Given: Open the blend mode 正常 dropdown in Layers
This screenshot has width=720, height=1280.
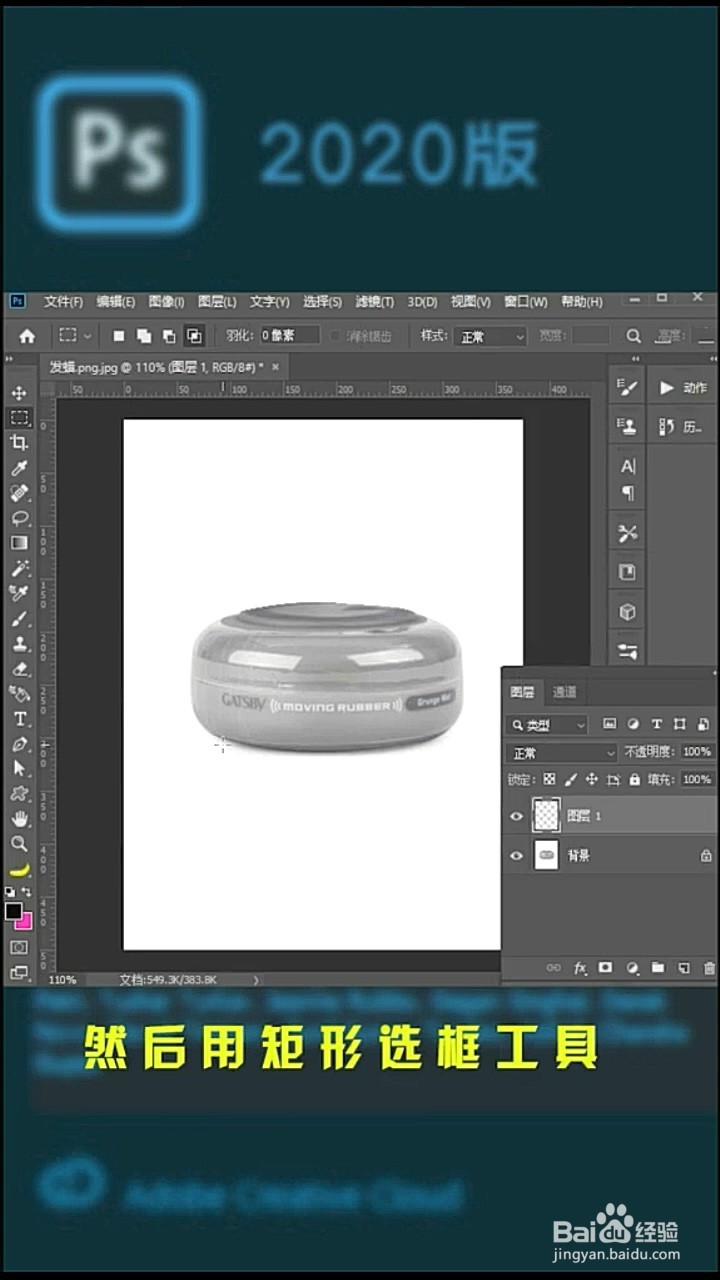Looking at the screenshot, I should (x=563, y=752).
